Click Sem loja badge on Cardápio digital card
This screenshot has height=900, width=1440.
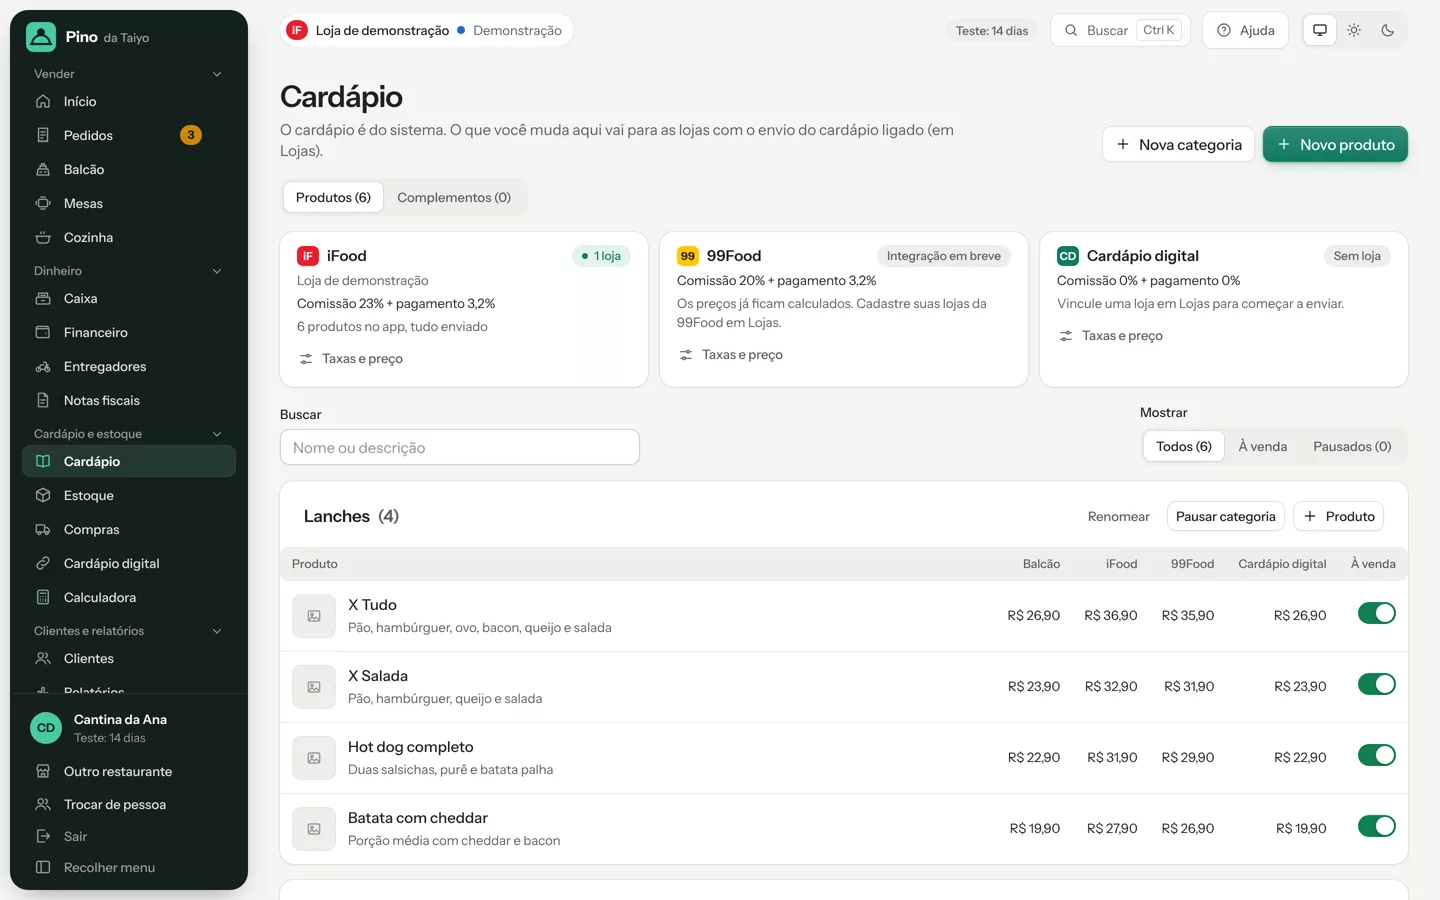1357,256
